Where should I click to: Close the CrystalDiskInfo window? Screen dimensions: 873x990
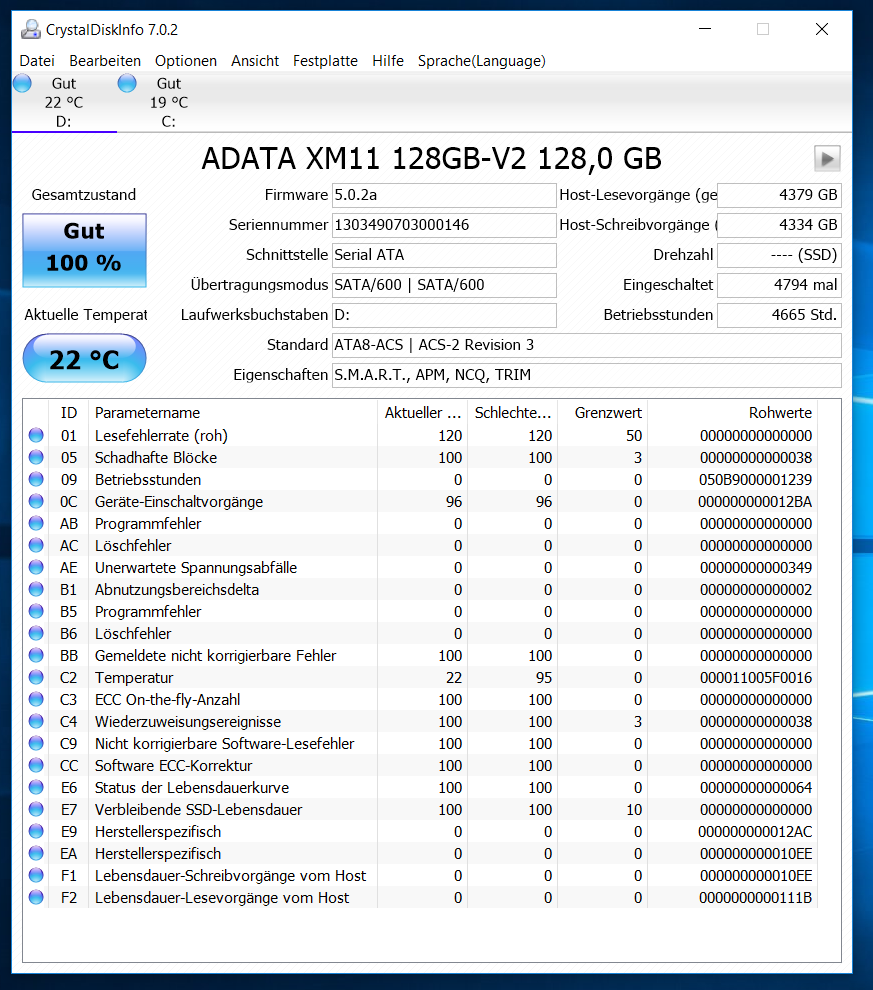click(x=821, y=29)
